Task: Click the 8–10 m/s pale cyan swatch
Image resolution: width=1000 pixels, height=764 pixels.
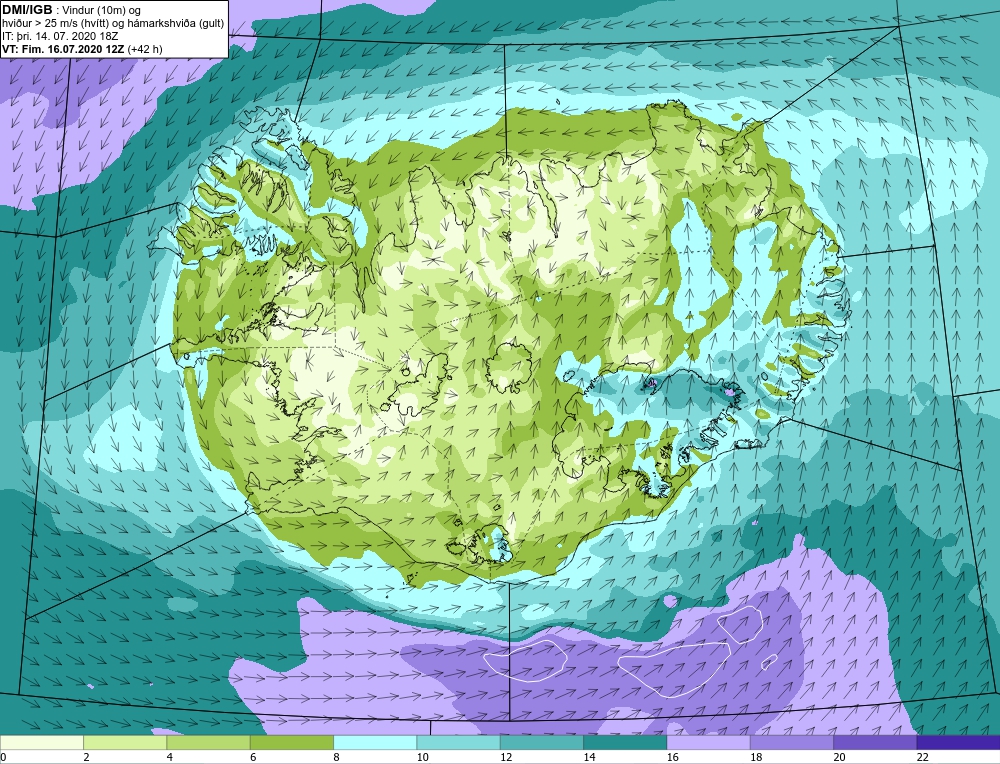Action: click(x=375, y=743)
